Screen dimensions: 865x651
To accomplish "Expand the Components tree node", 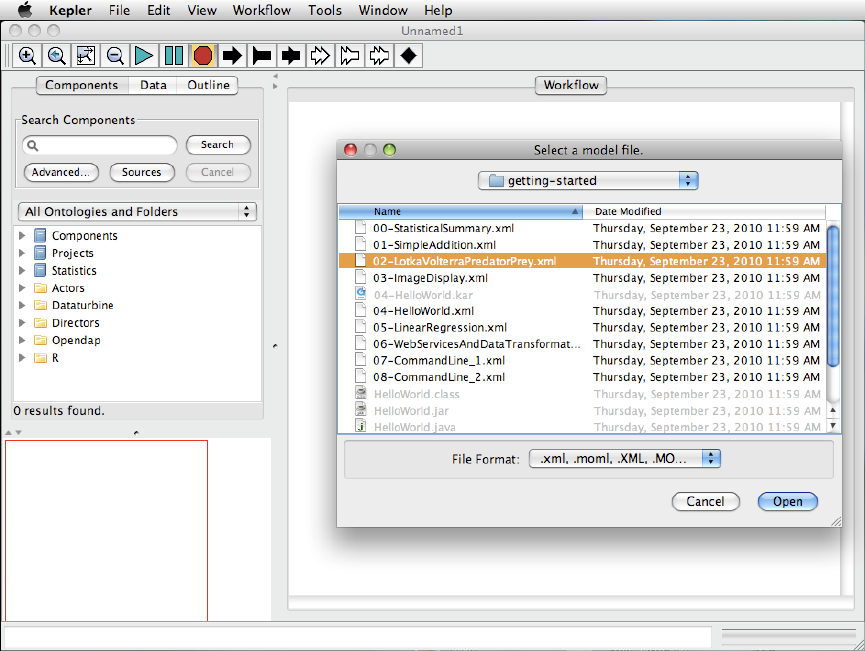I will pos(22,236).
